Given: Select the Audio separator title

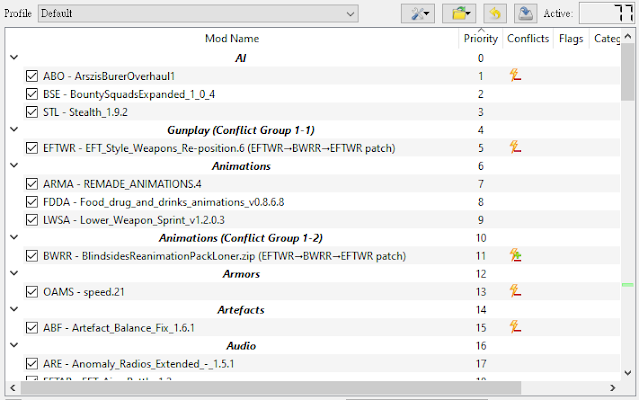Looking at the screenshot, I should pos(241,346).
